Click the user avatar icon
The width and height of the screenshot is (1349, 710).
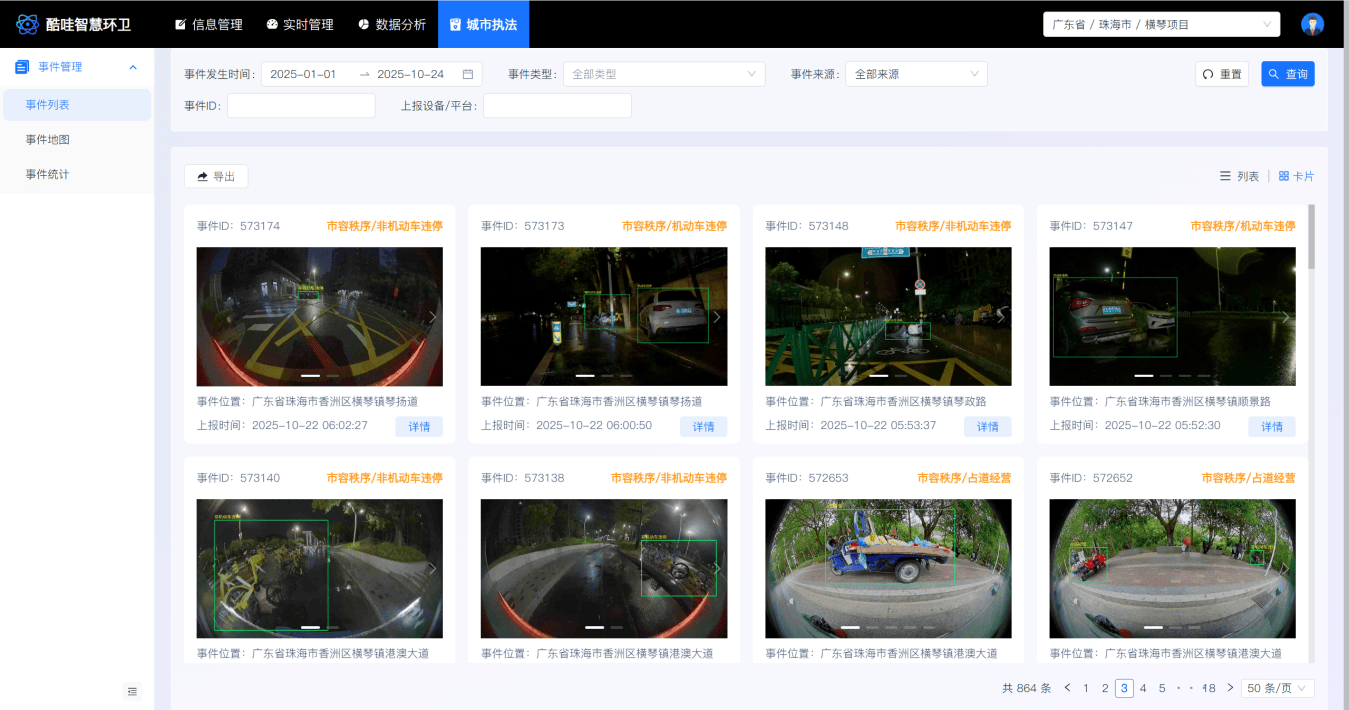pos(1312,24)
